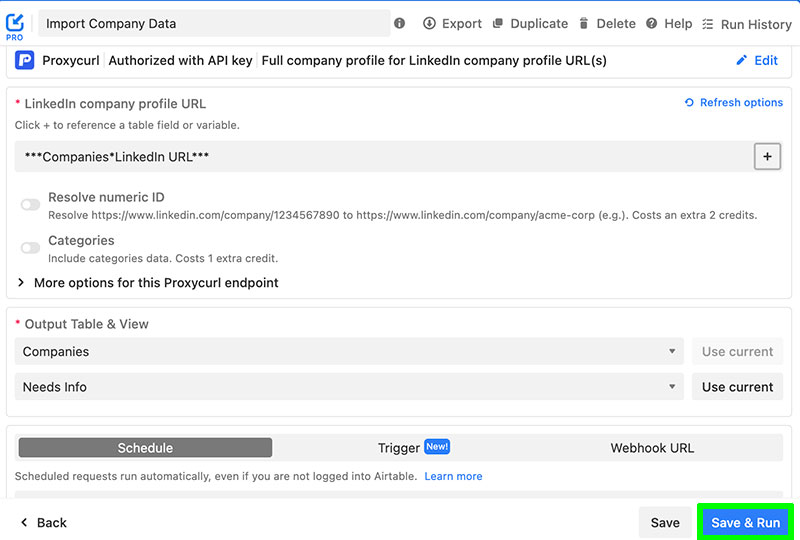
Task: Open the Learn more link
Action: [x=453, y=476]
